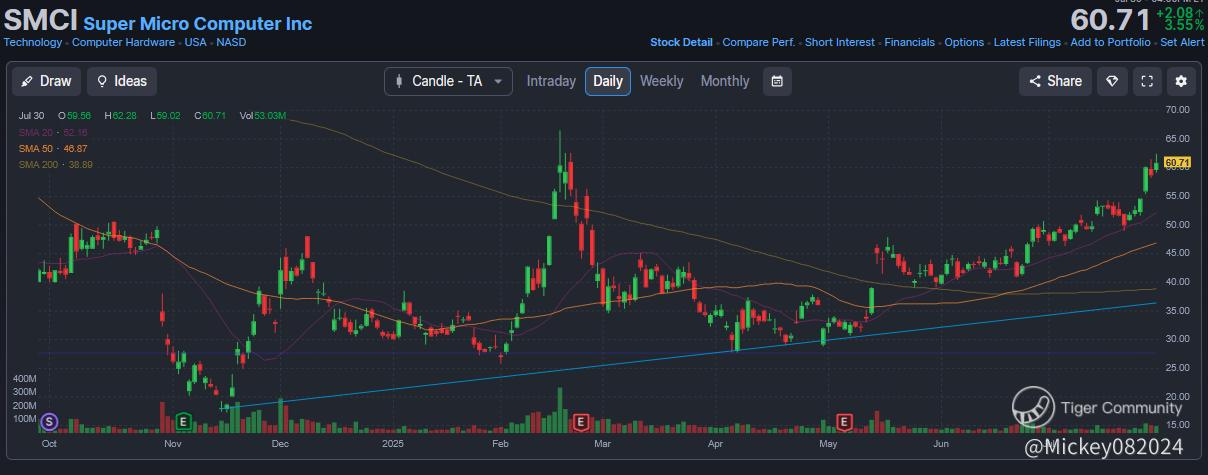Click the purple S split marker in October
Image resolution: width=1208 pixels, height=475 pixels.
(x=49, y=422)
